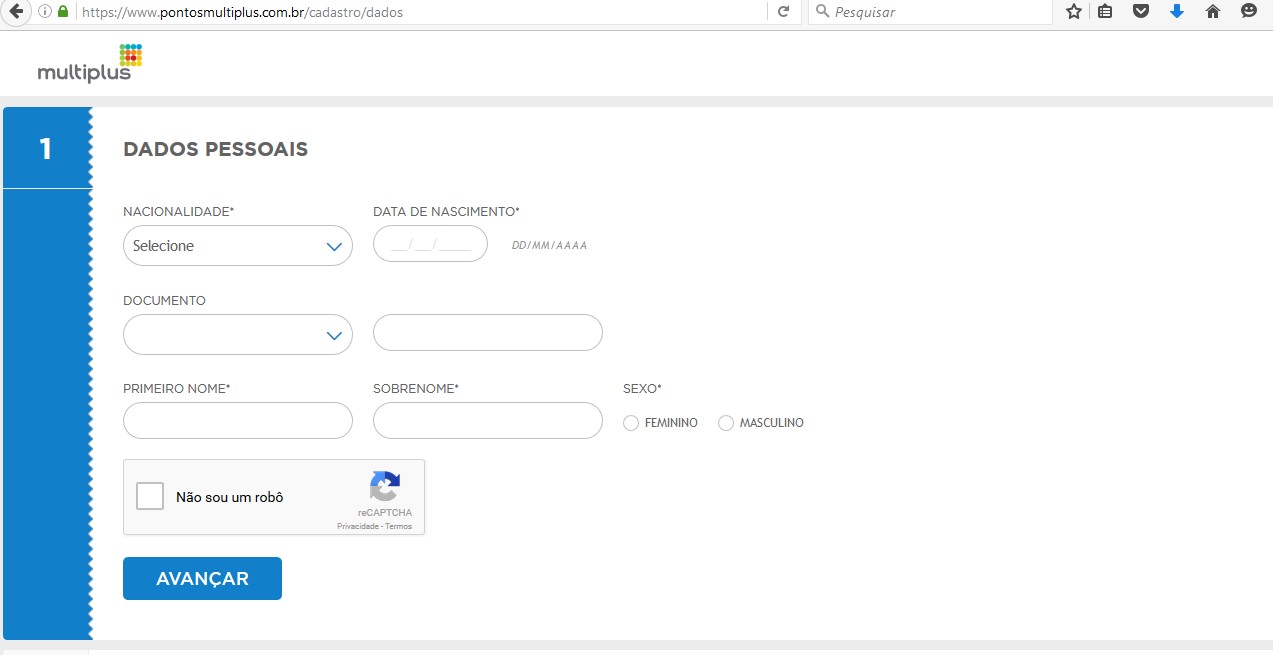Reload the page with the refresh icon
The width and height of the screenshot is (1273, 655).
point(784,12)
